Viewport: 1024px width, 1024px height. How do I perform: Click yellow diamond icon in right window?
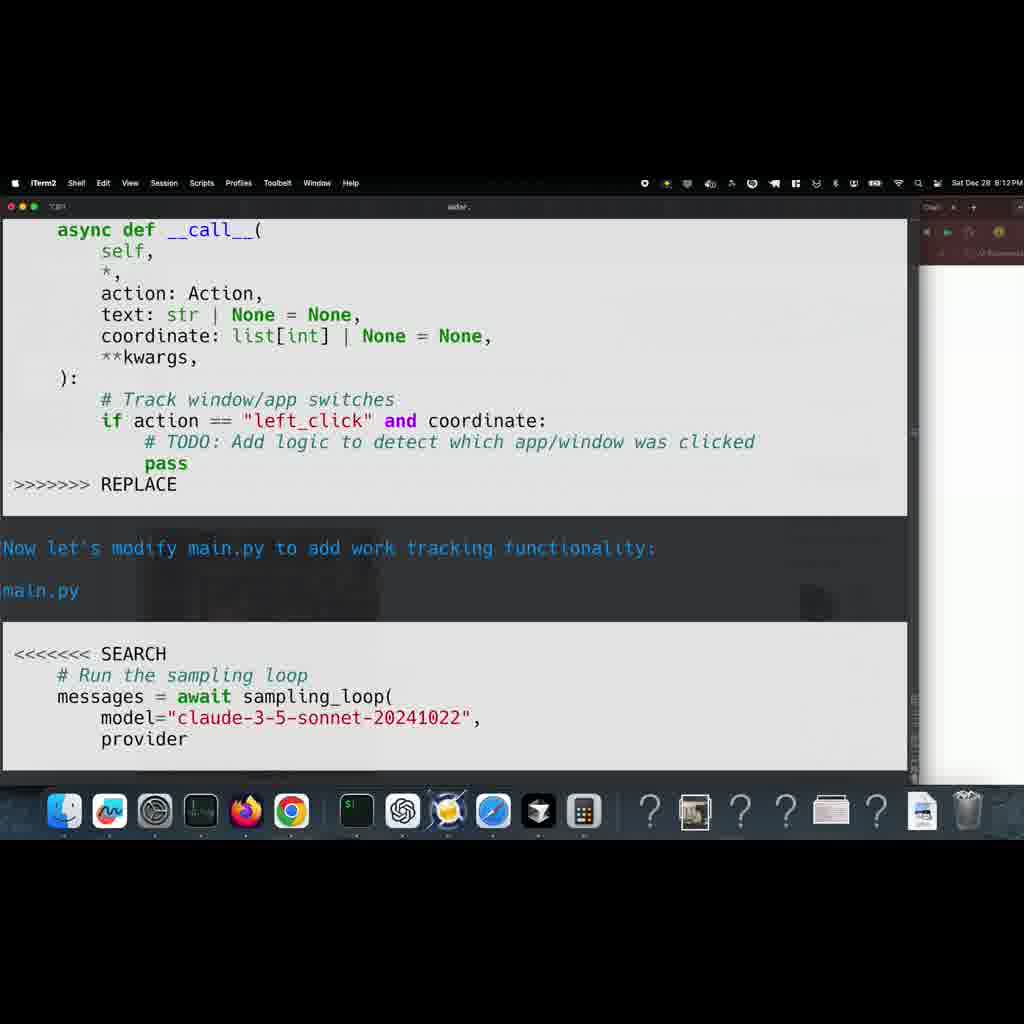coord(998,232)
